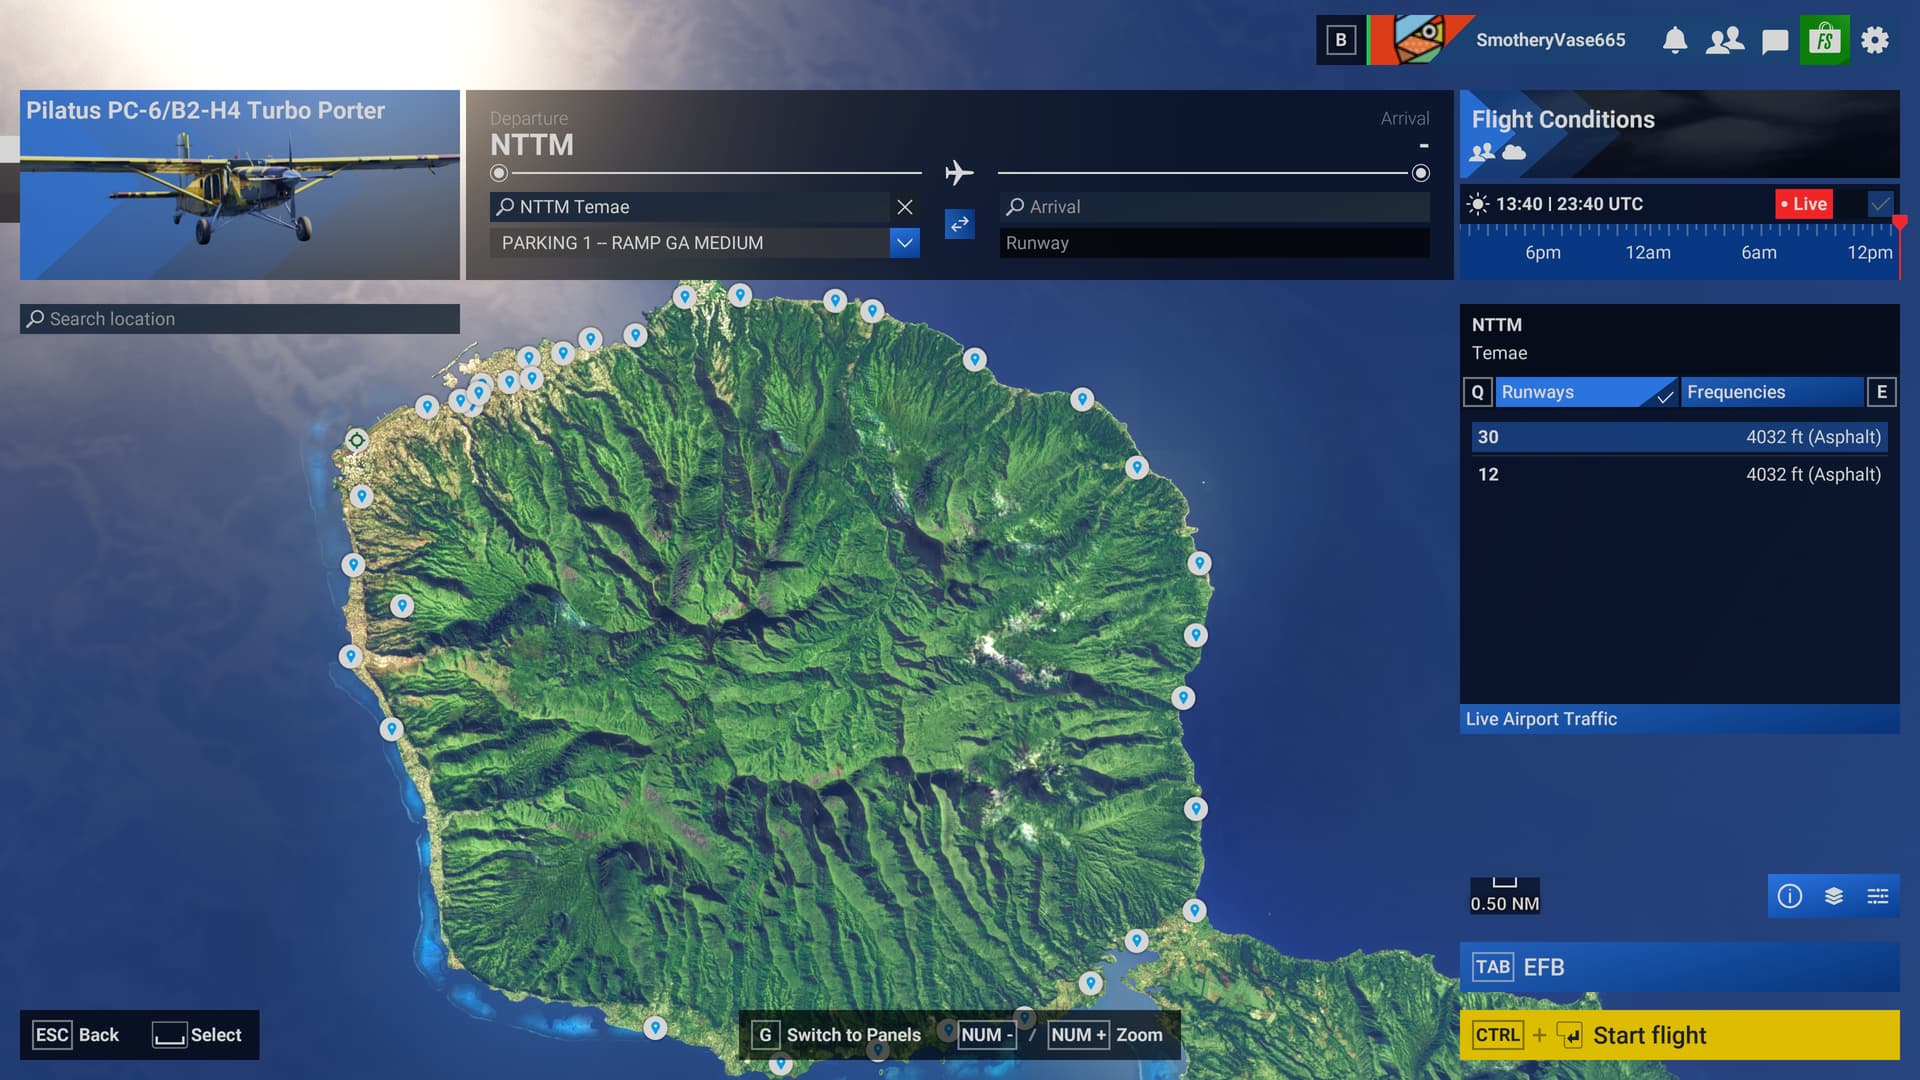The width and height of the screenshot is (1920, 1080).
Task: Click the map info icon
Action: [1790, 896]
